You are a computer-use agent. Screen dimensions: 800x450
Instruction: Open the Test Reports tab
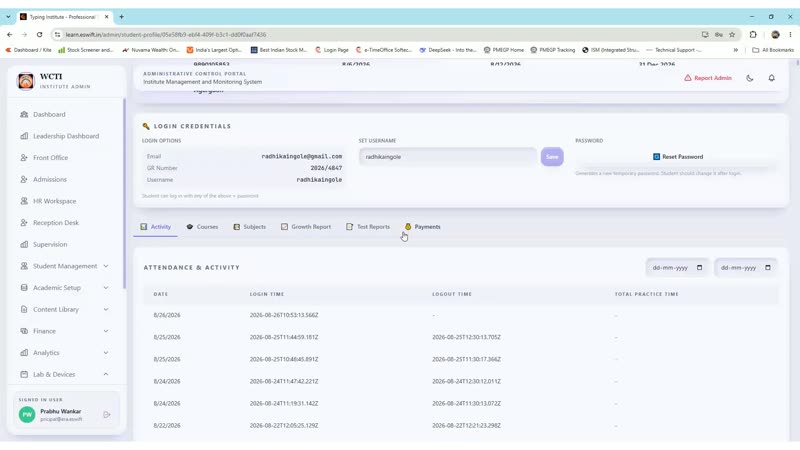coord(368,227)
